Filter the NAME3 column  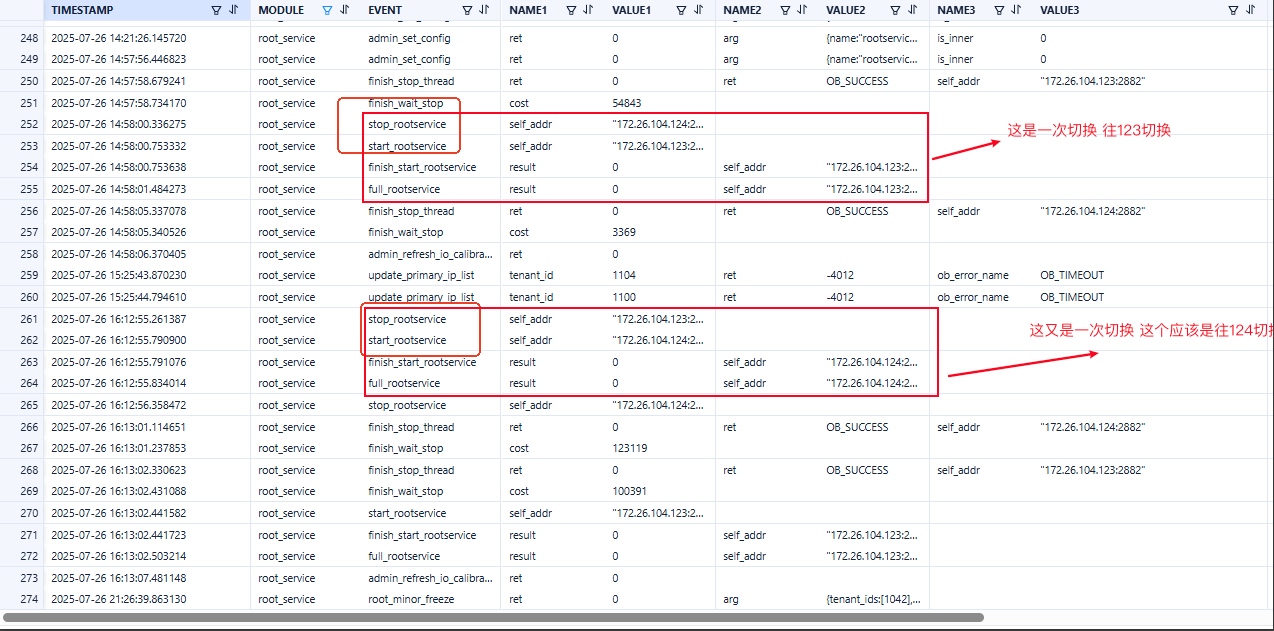tap(1000, 10)
